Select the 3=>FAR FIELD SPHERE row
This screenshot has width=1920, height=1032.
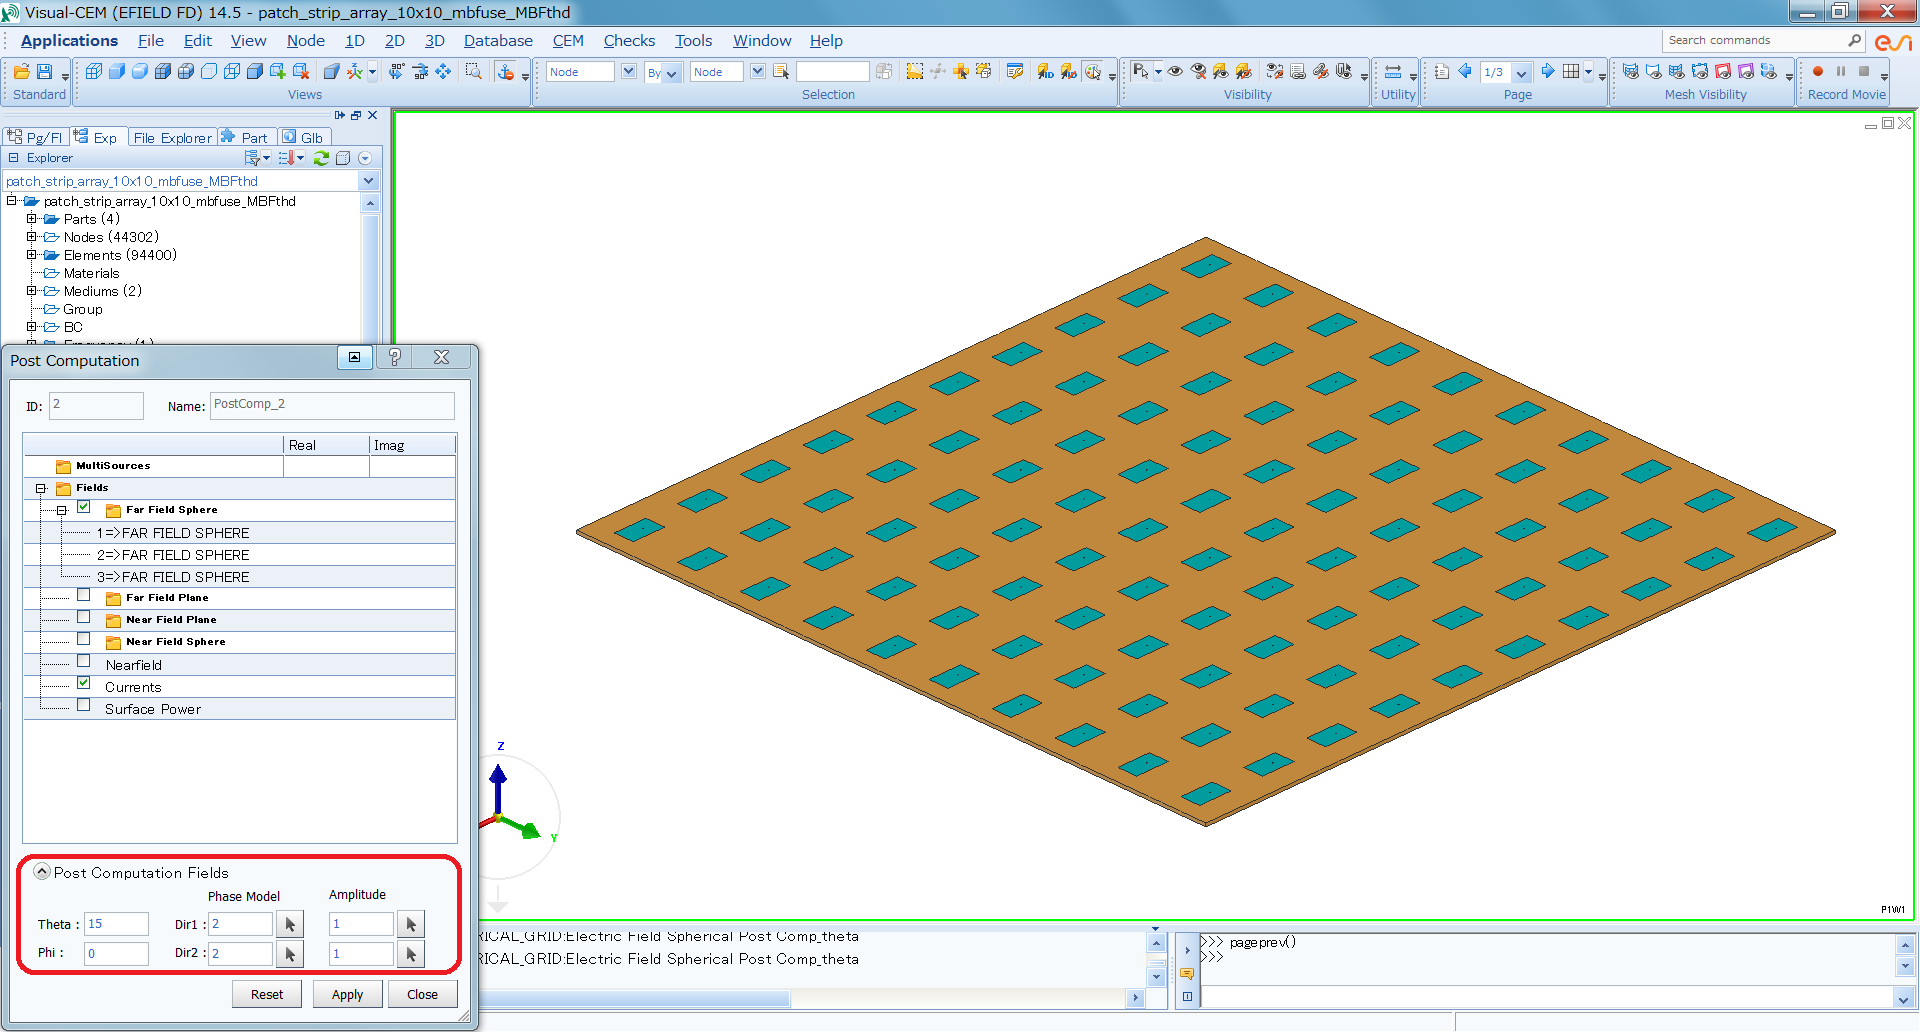(x=240, y=577)
